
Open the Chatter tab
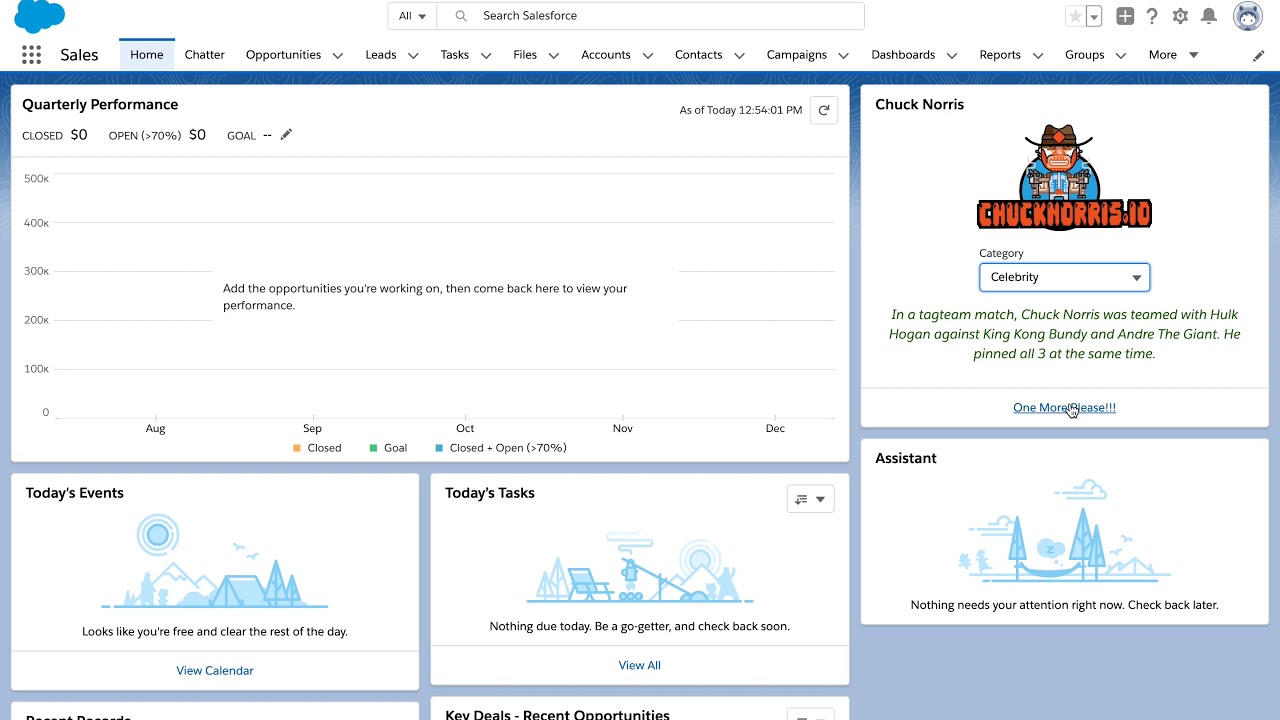[204, 55]
